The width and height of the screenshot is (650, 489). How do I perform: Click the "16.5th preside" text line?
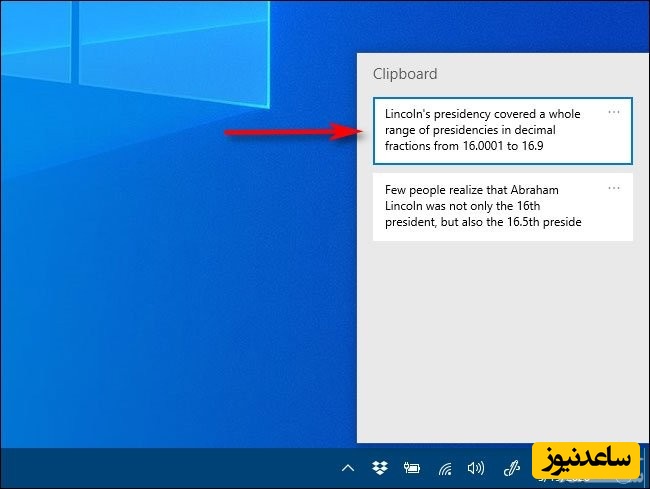(483, 222)
